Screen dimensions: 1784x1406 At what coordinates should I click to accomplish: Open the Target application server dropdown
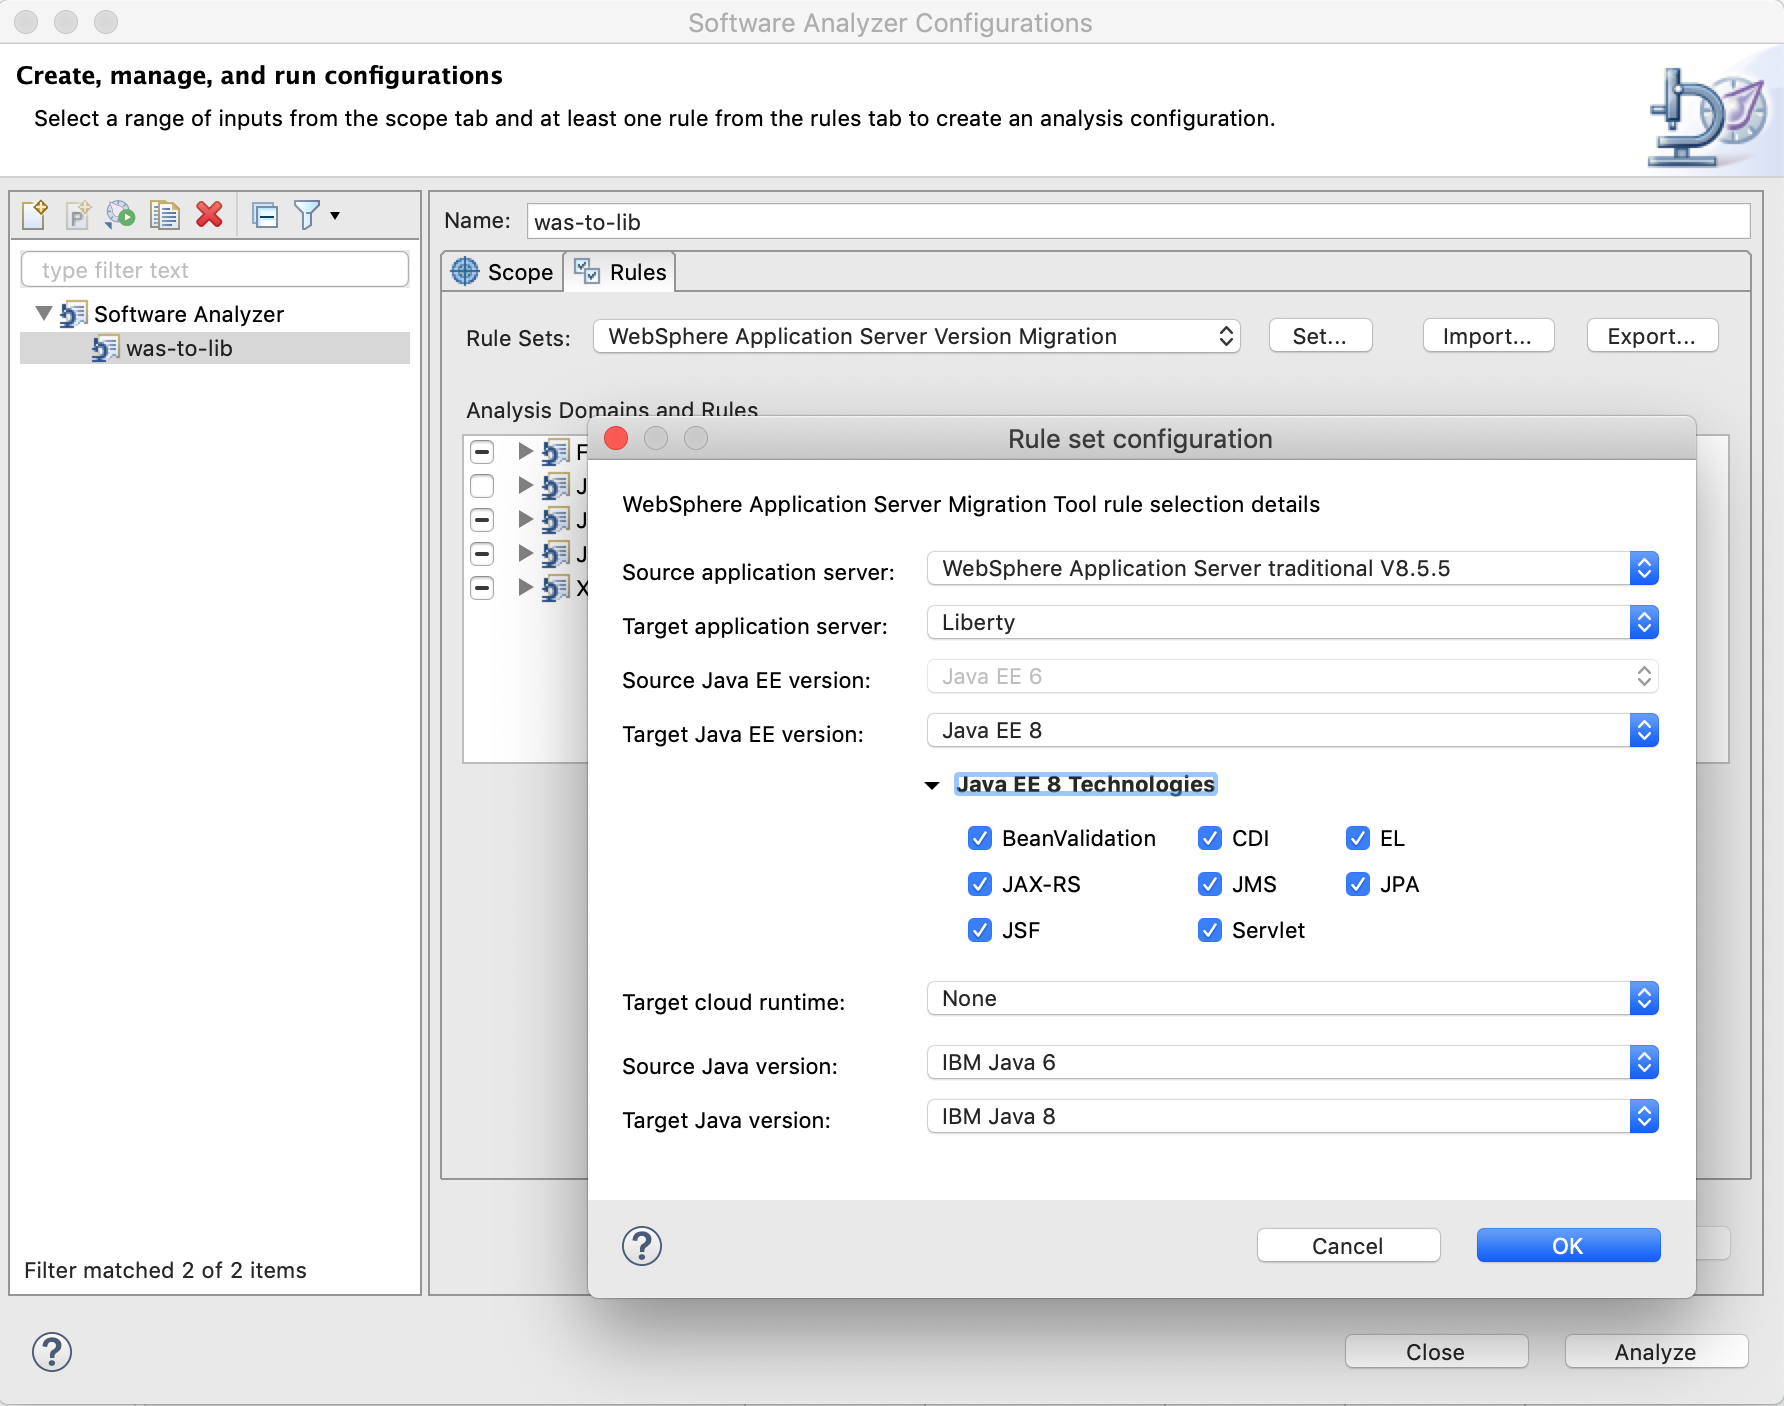click(x=1292, y=622)
